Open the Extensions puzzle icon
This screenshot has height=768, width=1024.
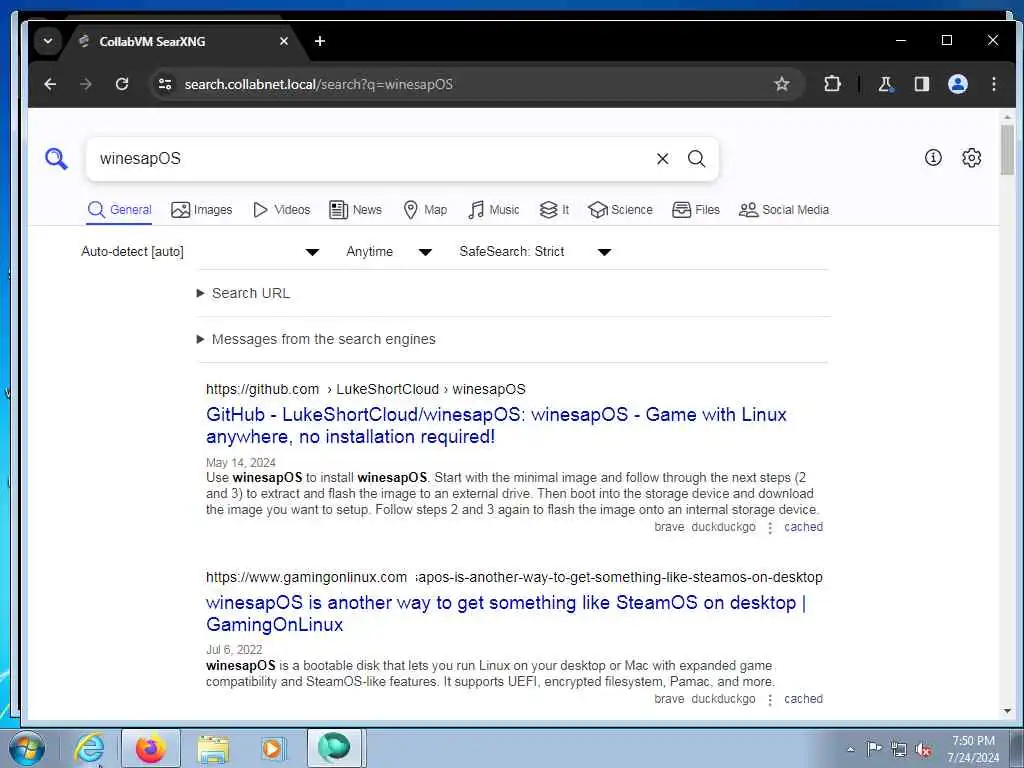[832, 84]
